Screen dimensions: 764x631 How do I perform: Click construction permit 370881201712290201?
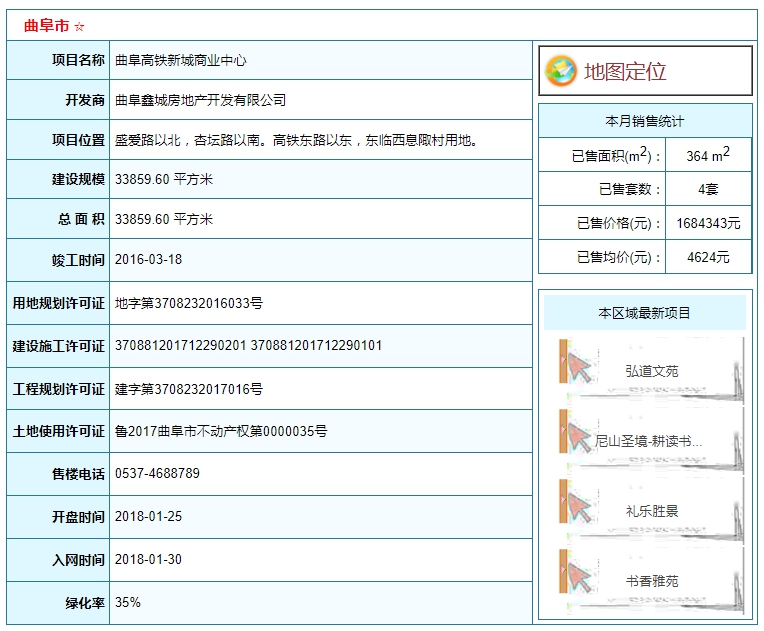181,345
